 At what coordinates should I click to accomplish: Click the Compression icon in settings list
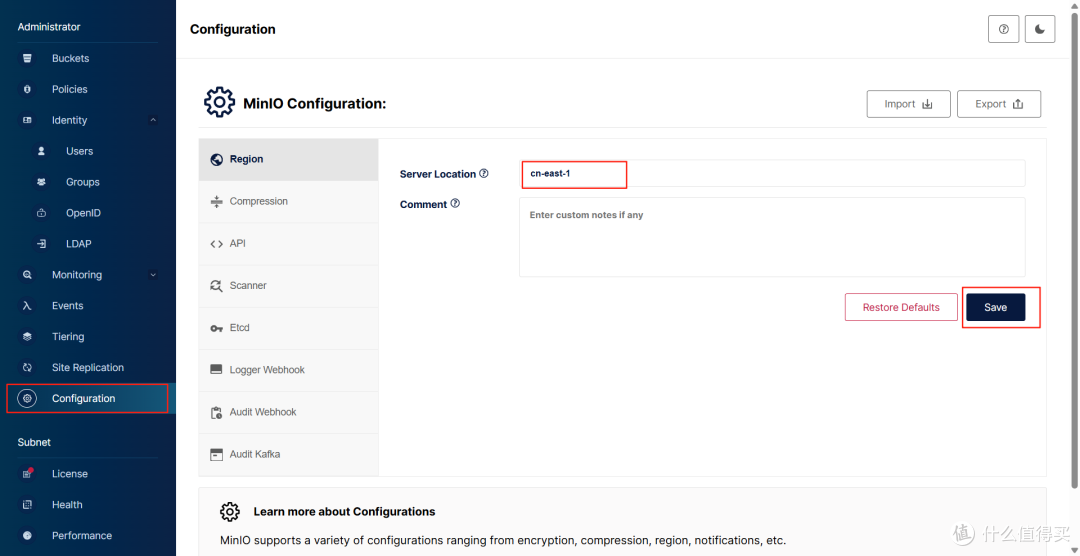click(216, 201)
